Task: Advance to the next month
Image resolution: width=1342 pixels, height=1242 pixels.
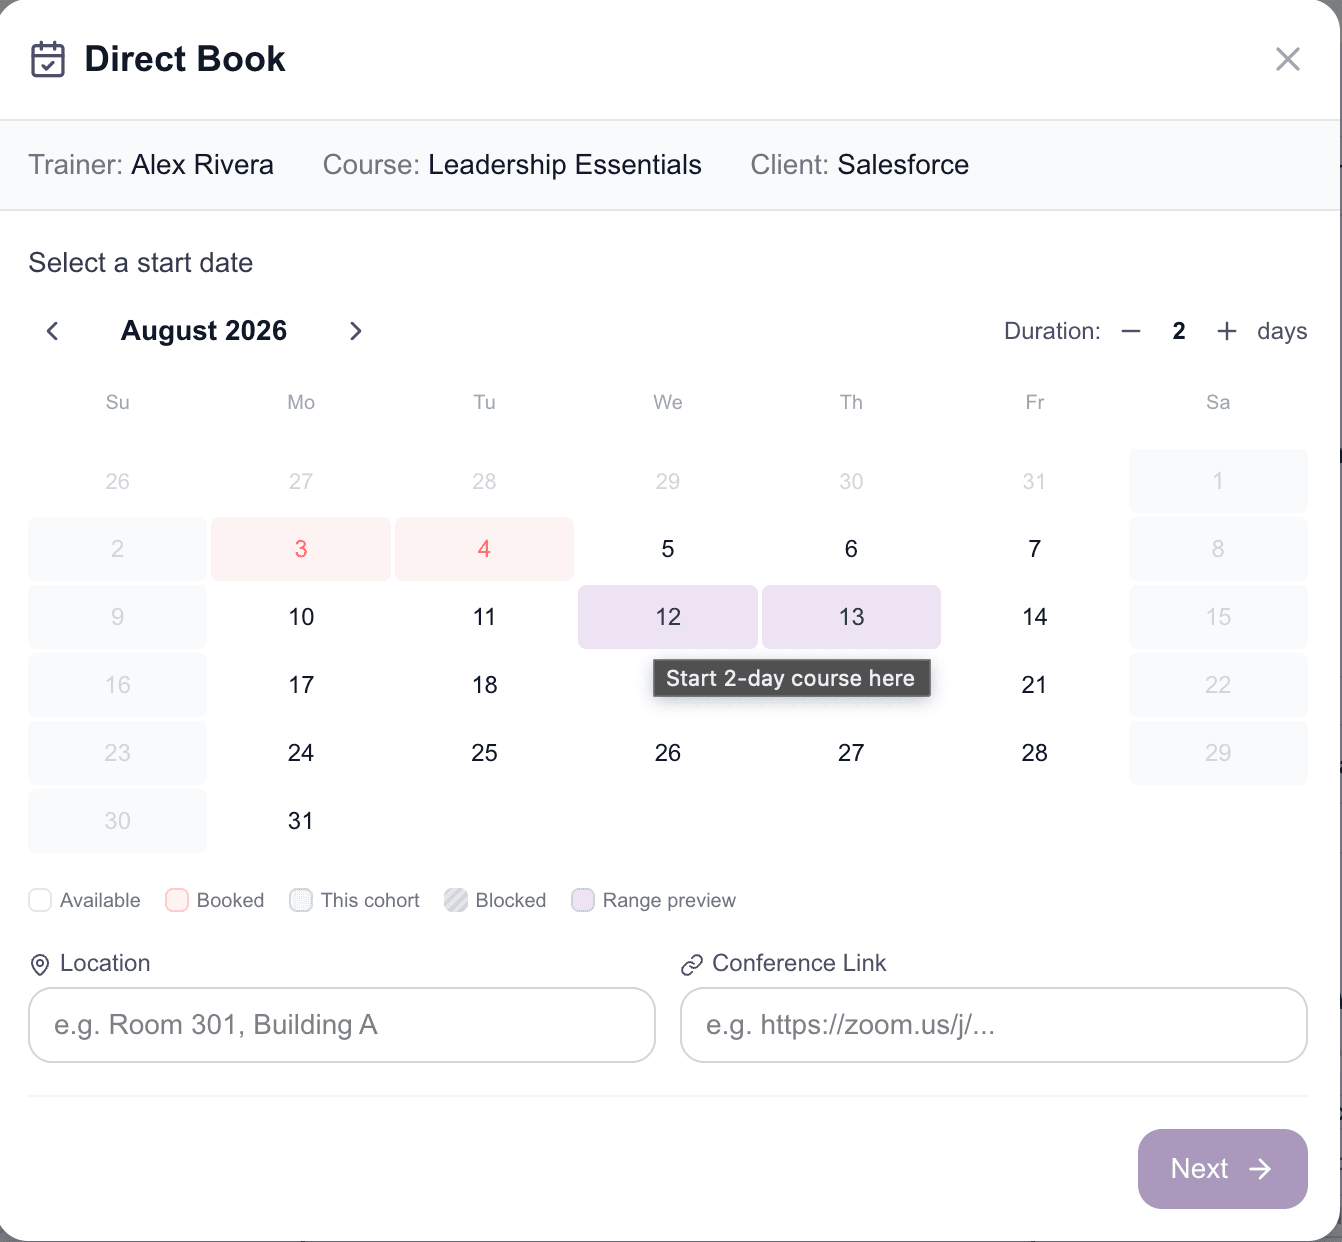Action: click(x=355, y=331)
